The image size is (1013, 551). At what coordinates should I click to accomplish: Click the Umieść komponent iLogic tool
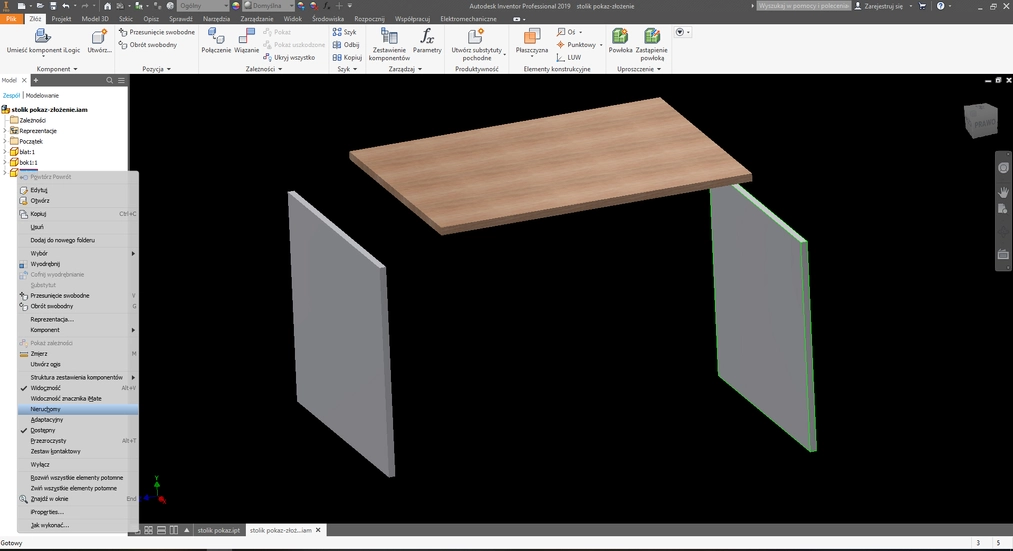point(43,42)
